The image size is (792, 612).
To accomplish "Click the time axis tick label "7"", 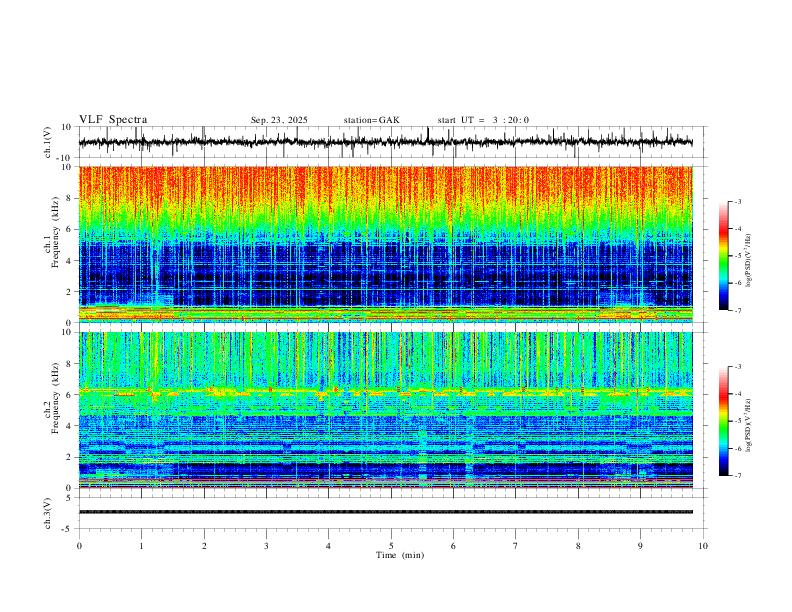I will tap(516, 546).
